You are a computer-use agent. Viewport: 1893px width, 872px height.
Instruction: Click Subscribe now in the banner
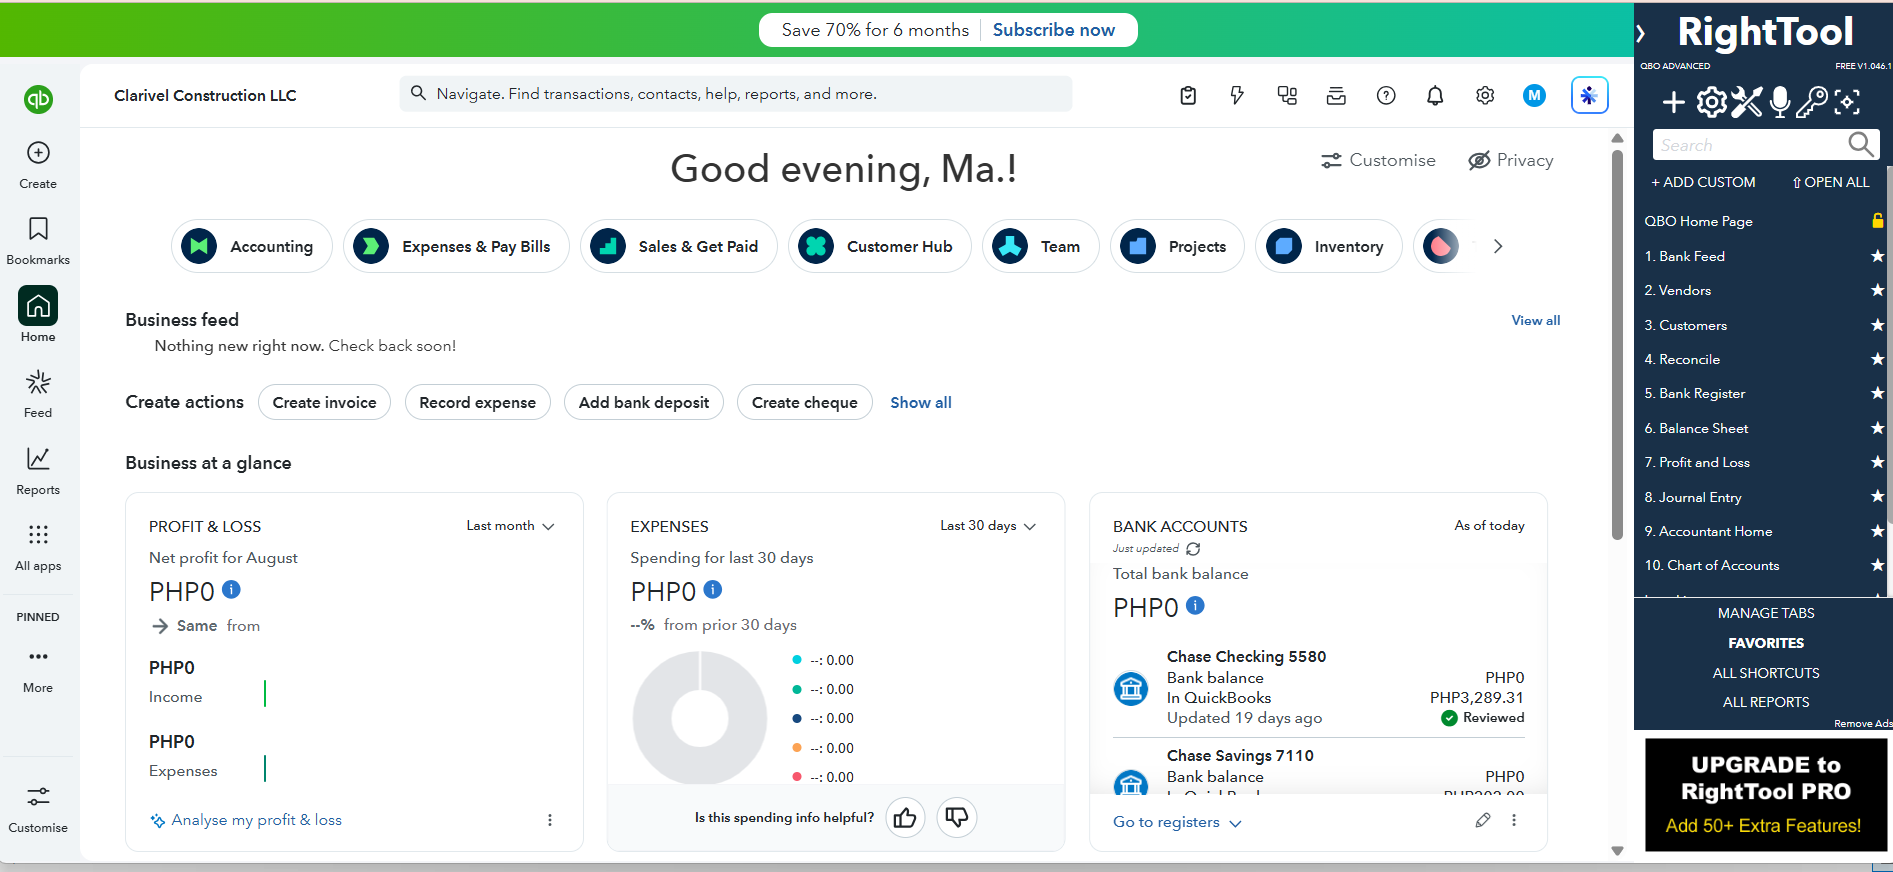coord(1054,30)
